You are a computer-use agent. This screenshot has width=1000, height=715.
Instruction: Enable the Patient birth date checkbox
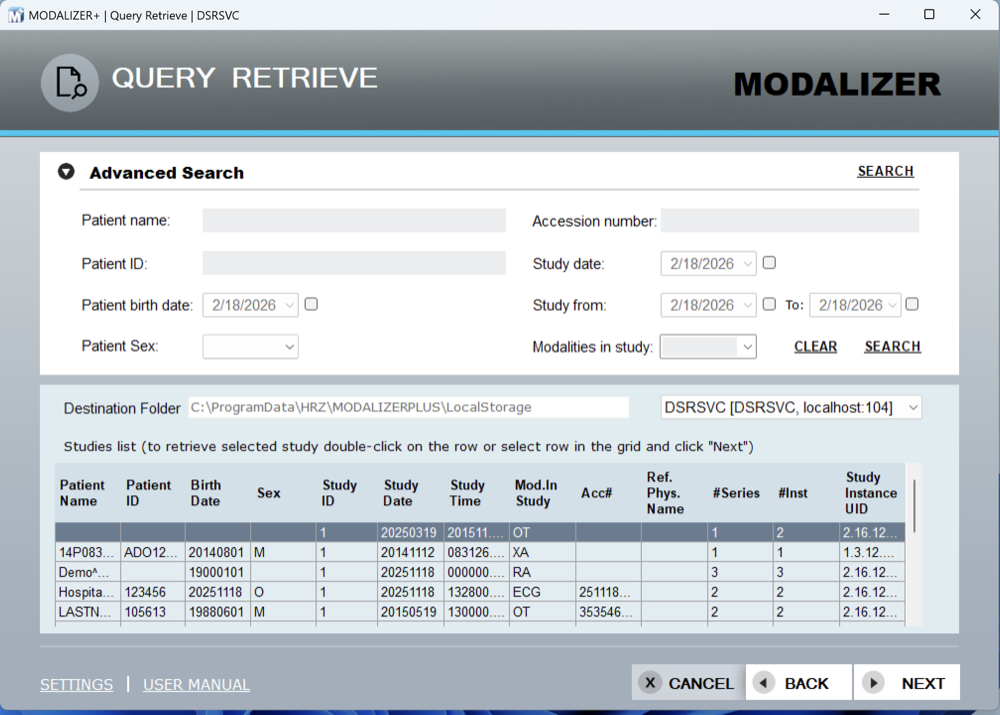point(311,304)
